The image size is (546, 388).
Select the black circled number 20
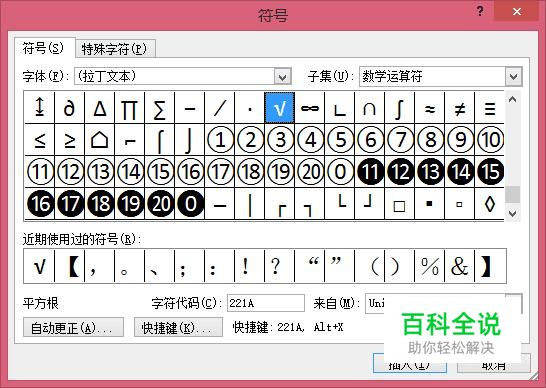point(159,204)
